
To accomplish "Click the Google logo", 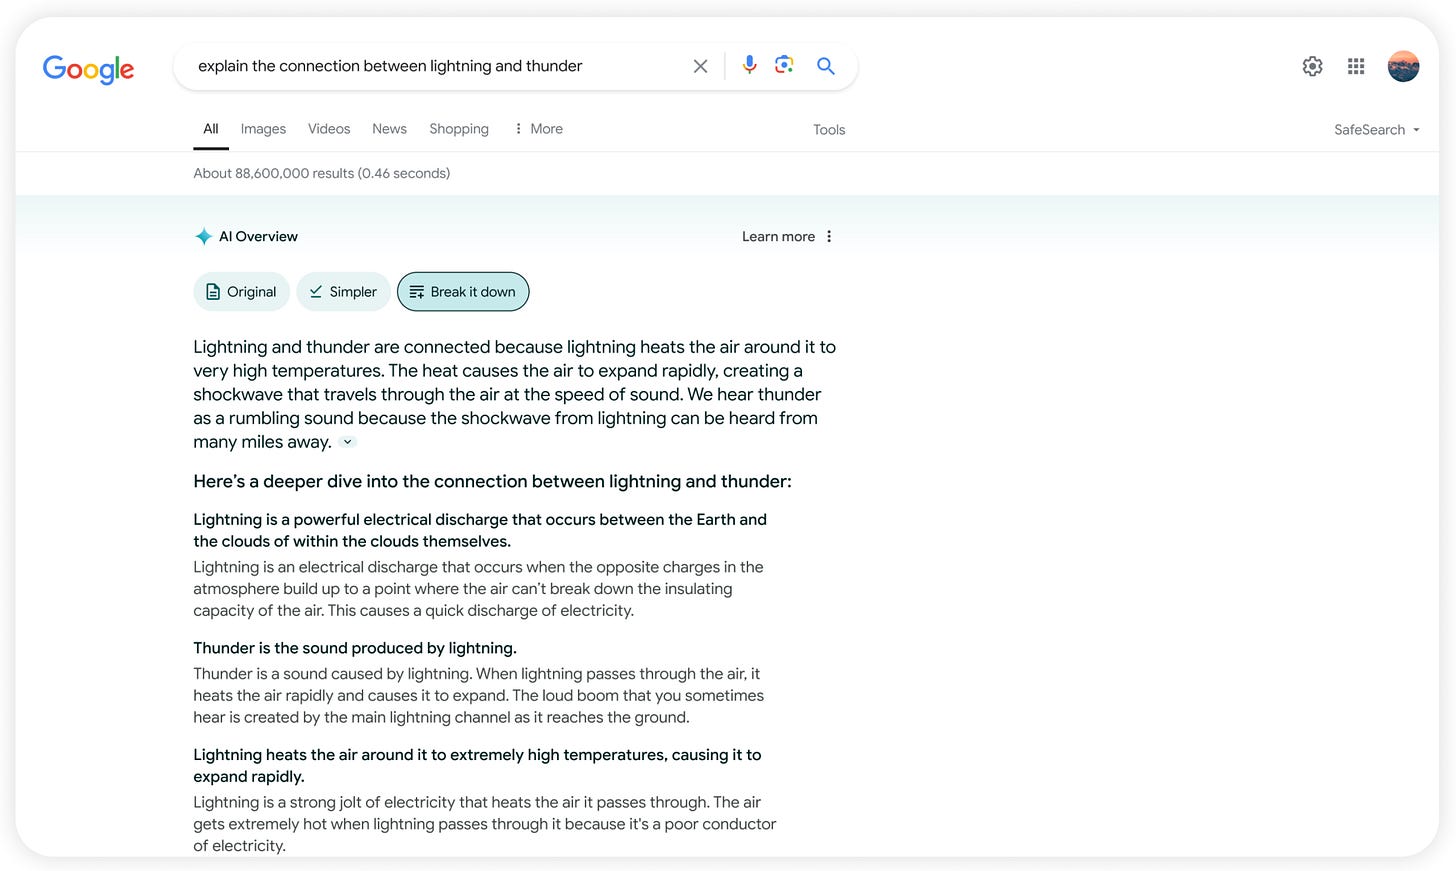I will point(88,69).
